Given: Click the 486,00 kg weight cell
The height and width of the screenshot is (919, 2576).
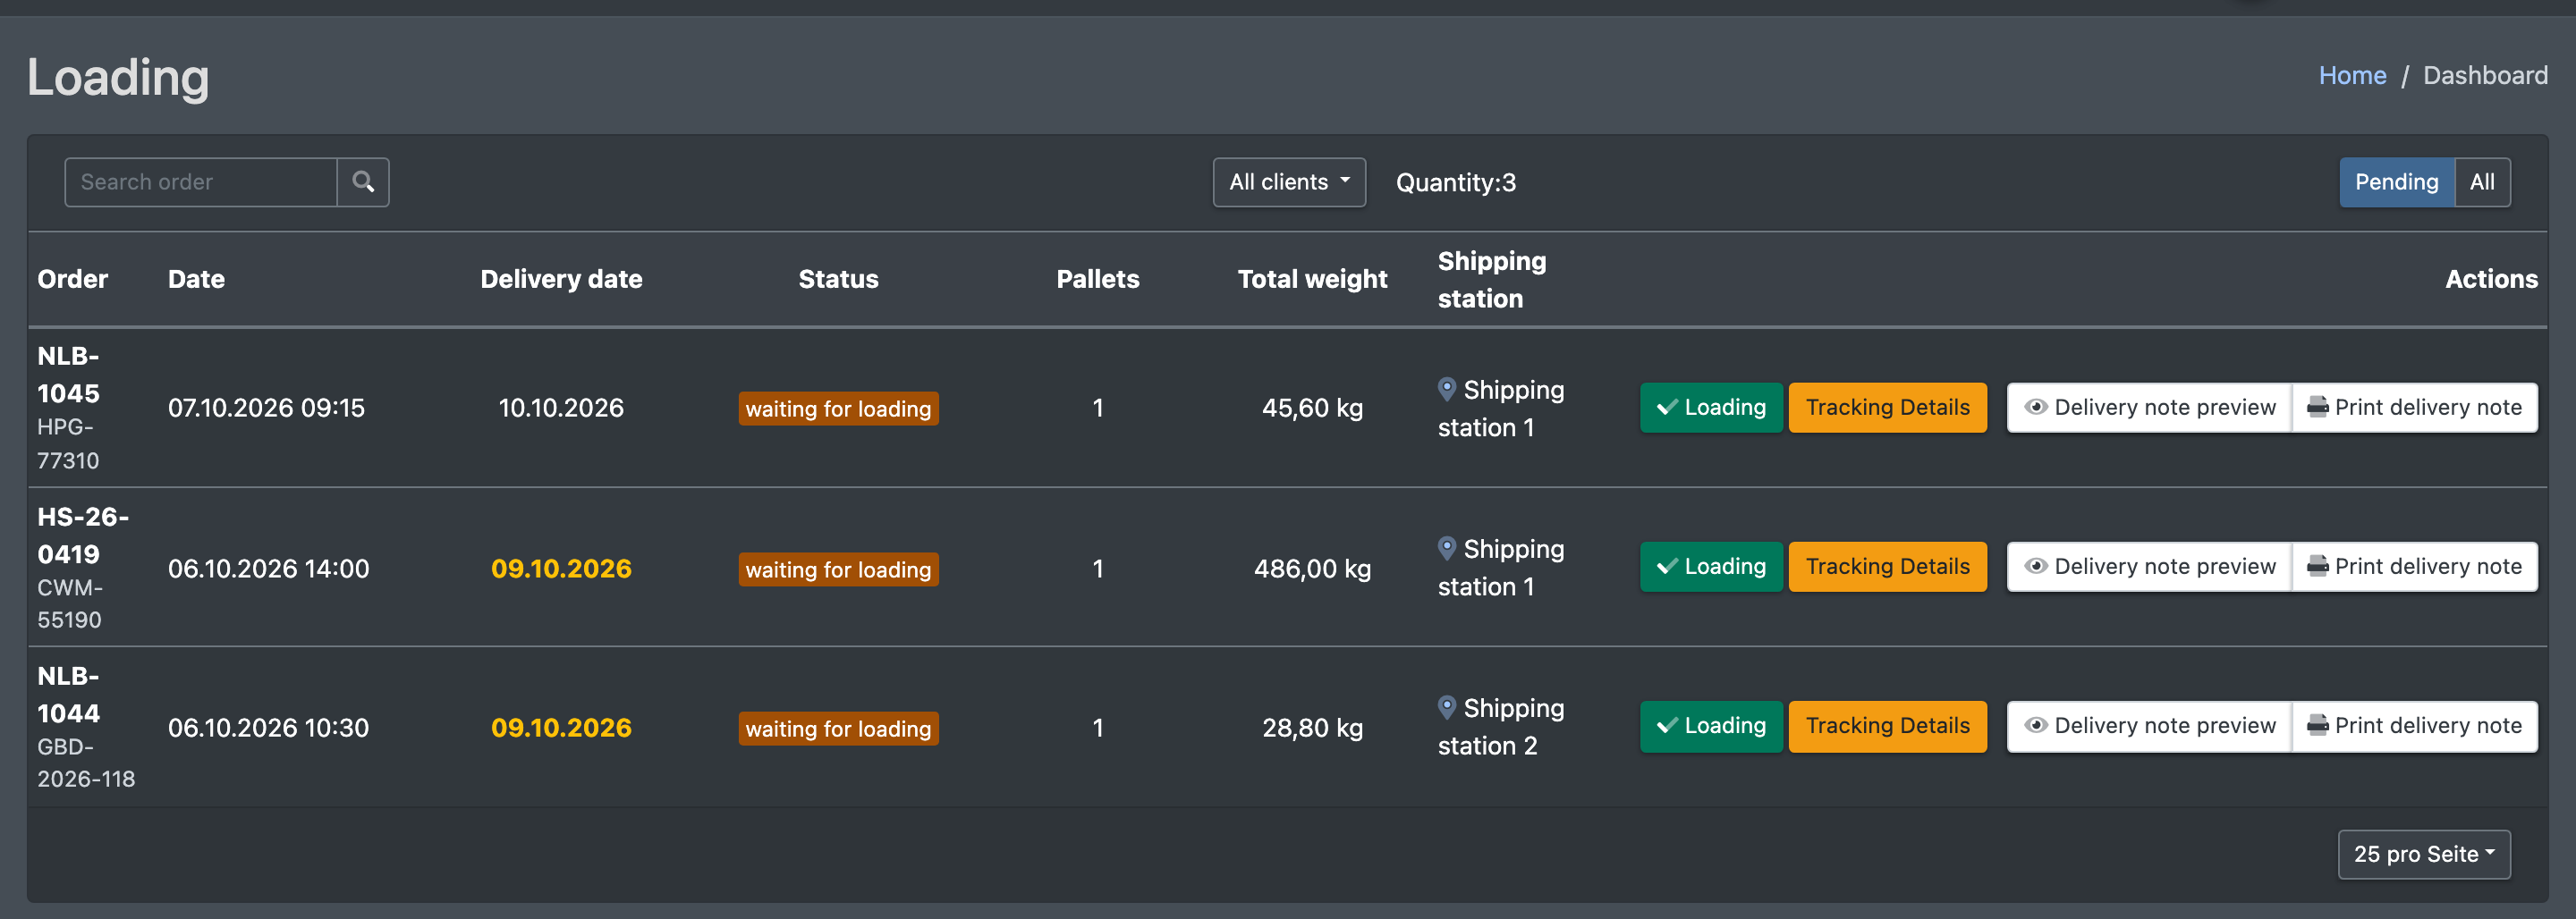Looking at the screenshot, I should 1312,568.
